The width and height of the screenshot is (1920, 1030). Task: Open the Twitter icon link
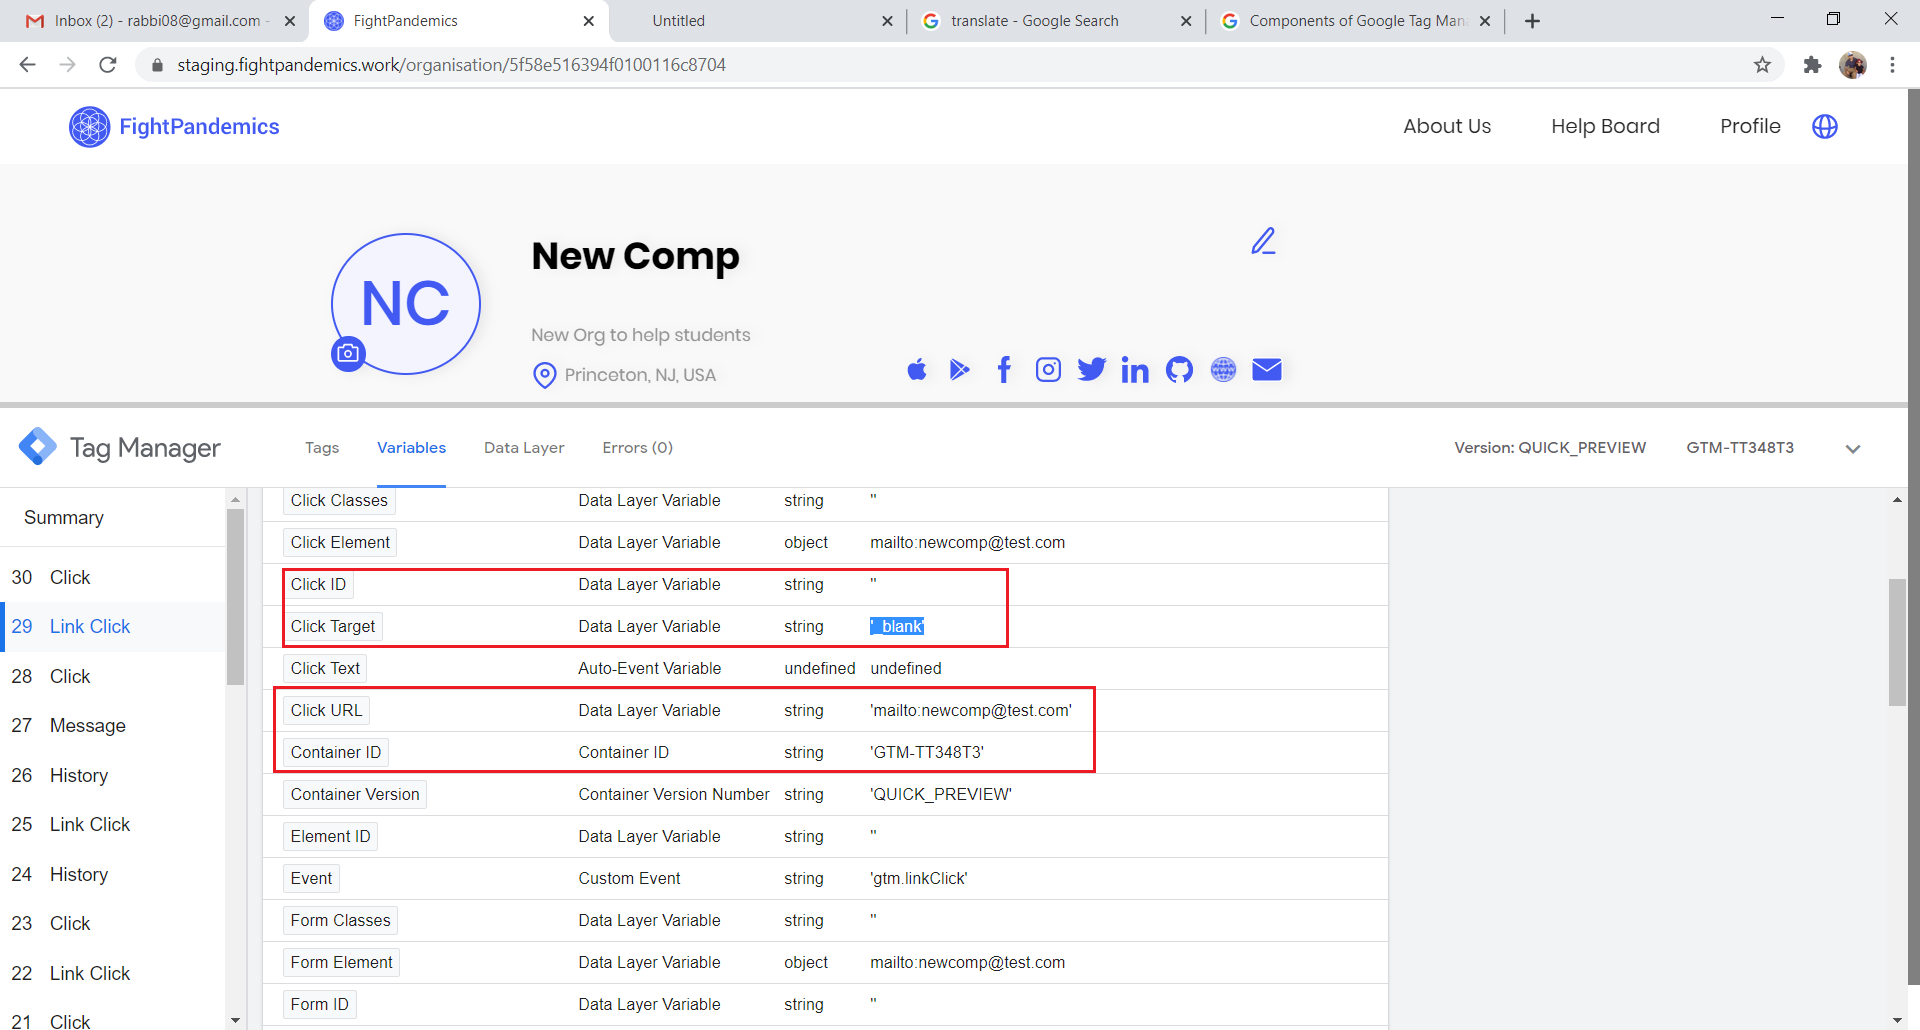pyautogui.click(x=1092, y=370)
